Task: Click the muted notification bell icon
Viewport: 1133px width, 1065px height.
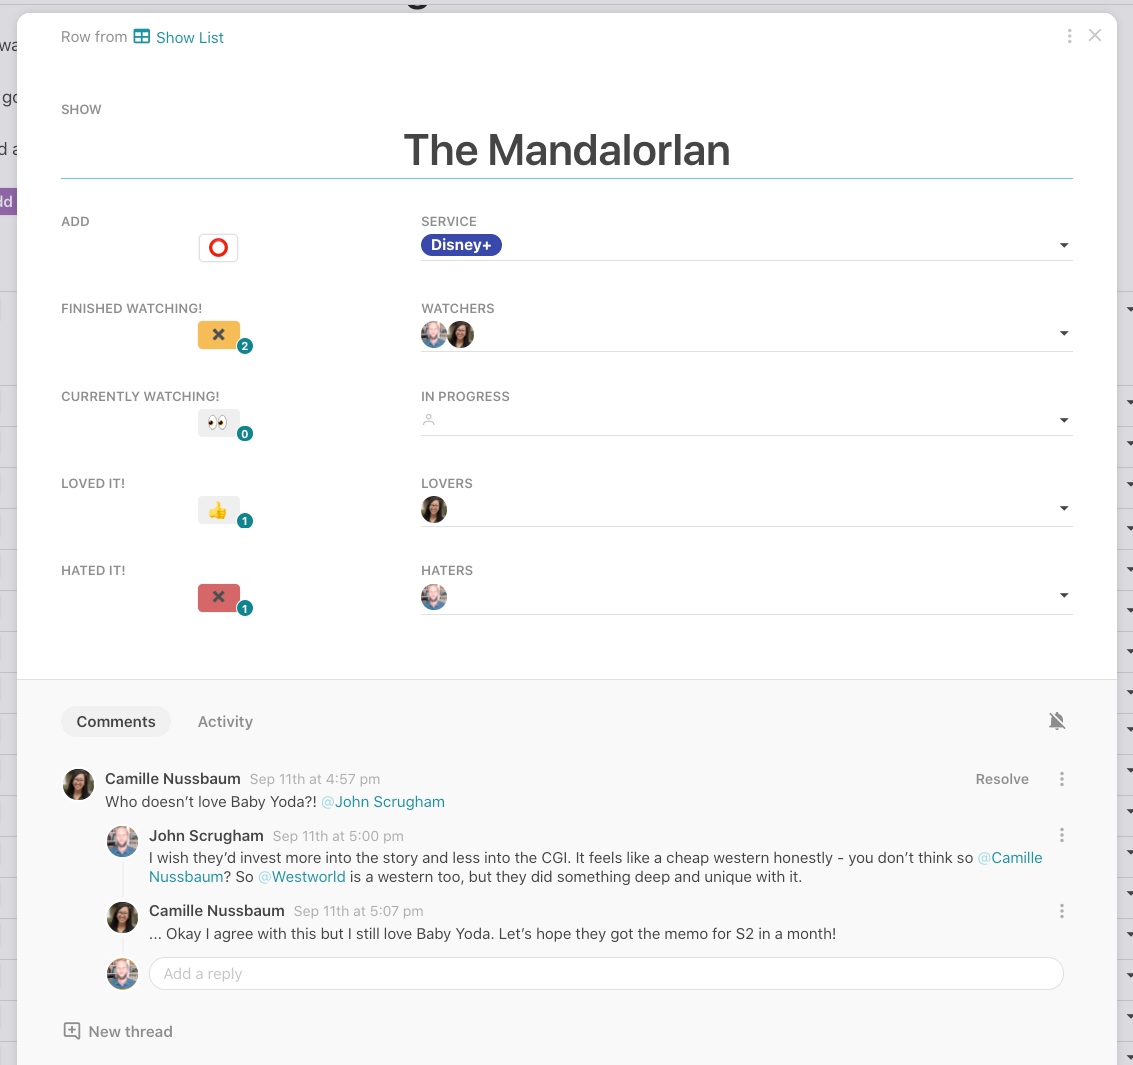Action: (1056, 721)
